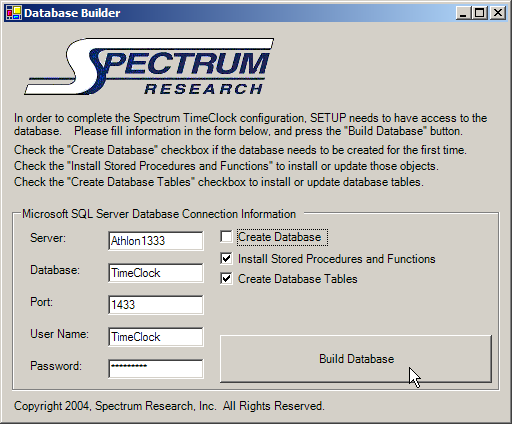Screen dimensions: 512x424
Task: Click the Database Builder title bar
Action: click(233, 13)
